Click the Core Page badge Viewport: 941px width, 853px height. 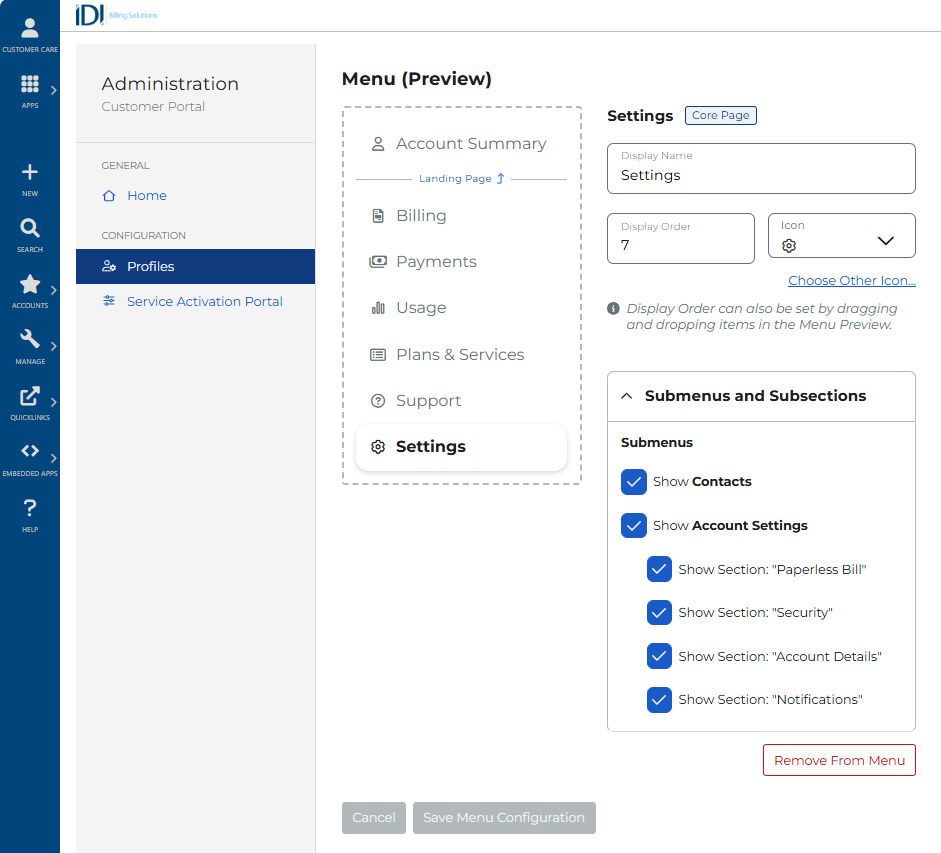(x=720, y=115)
